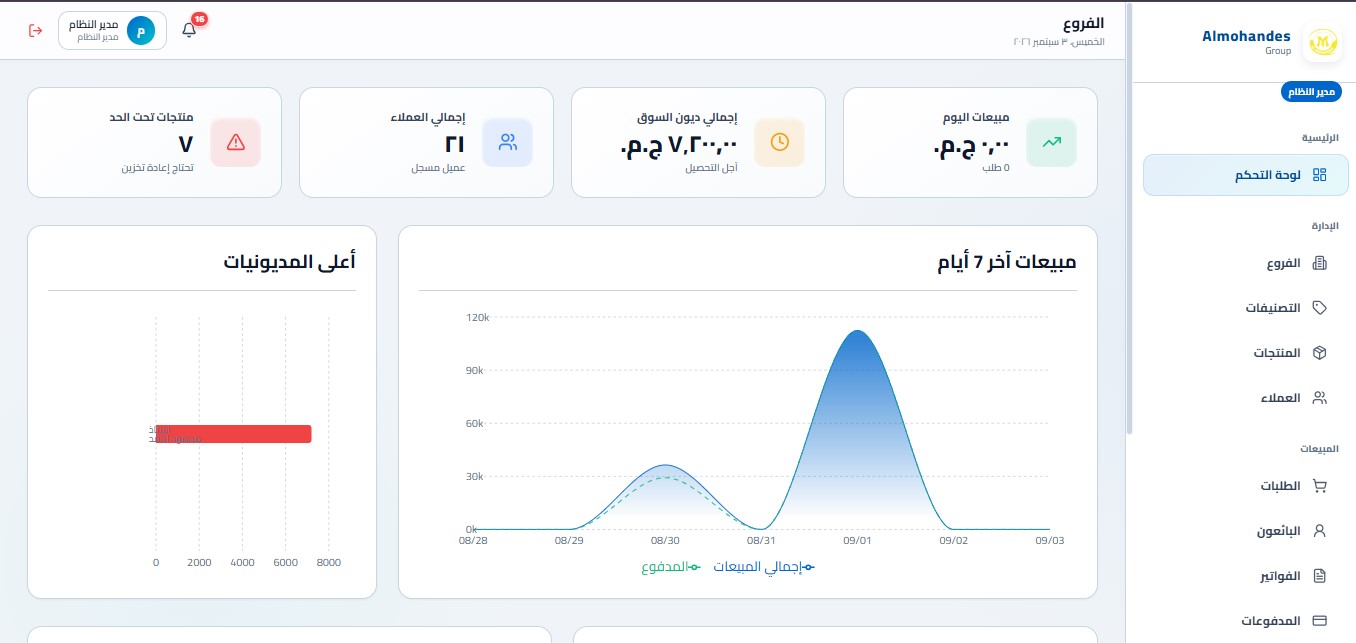Open البائعون from the sidebar menu
The width and height of the screenshot is (1356, 643).
1246,531
